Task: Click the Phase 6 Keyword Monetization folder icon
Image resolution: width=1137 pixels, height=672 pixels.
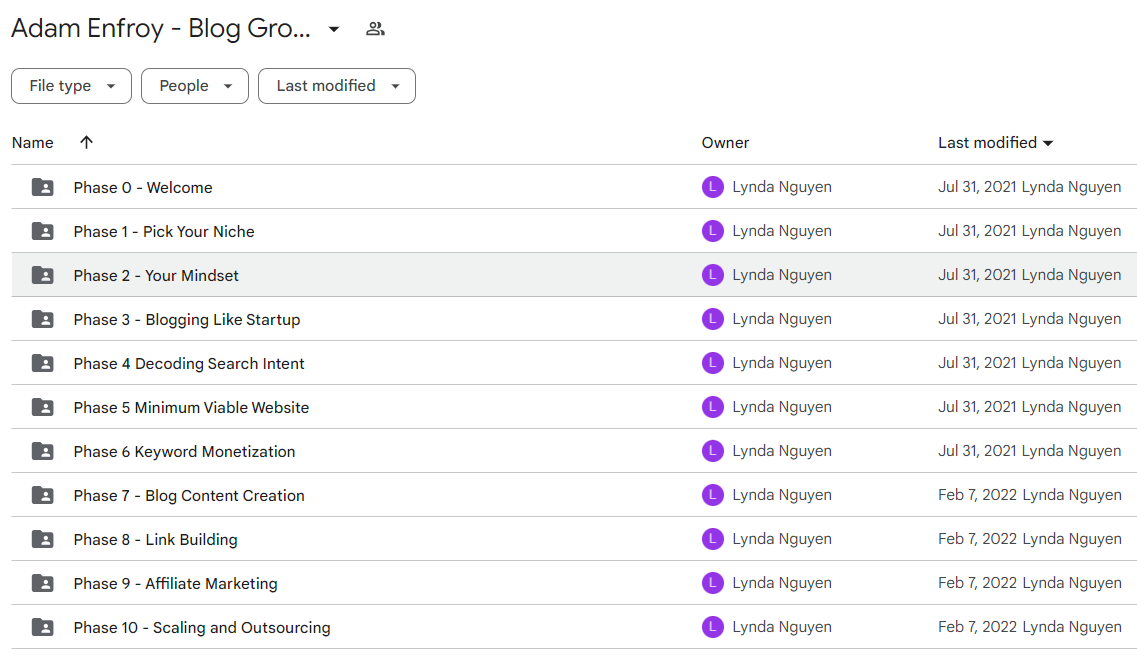Action: pos(43,451)
